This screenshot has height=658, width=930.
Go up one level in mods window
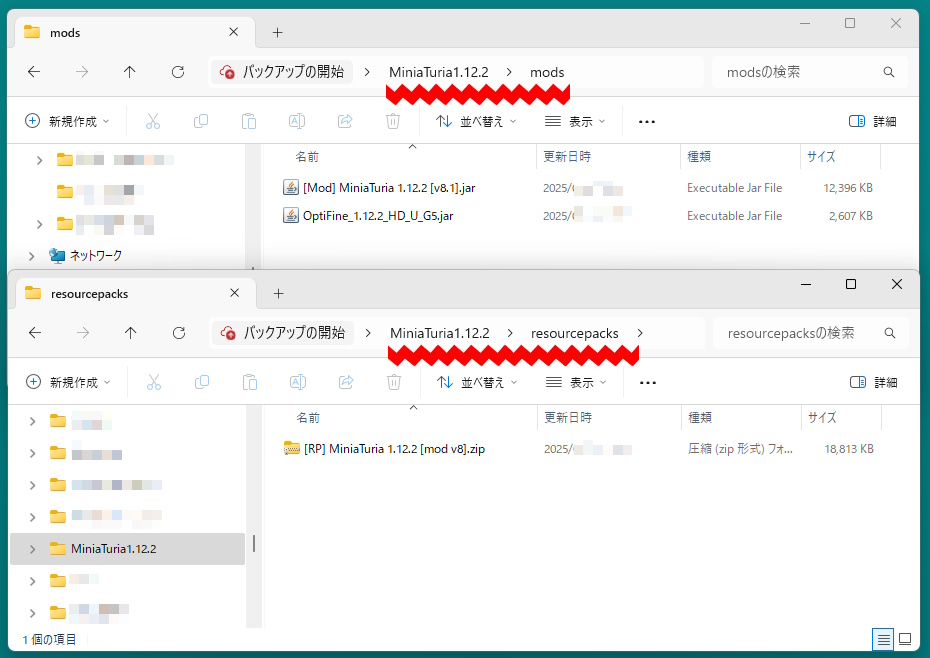(129, 72)
